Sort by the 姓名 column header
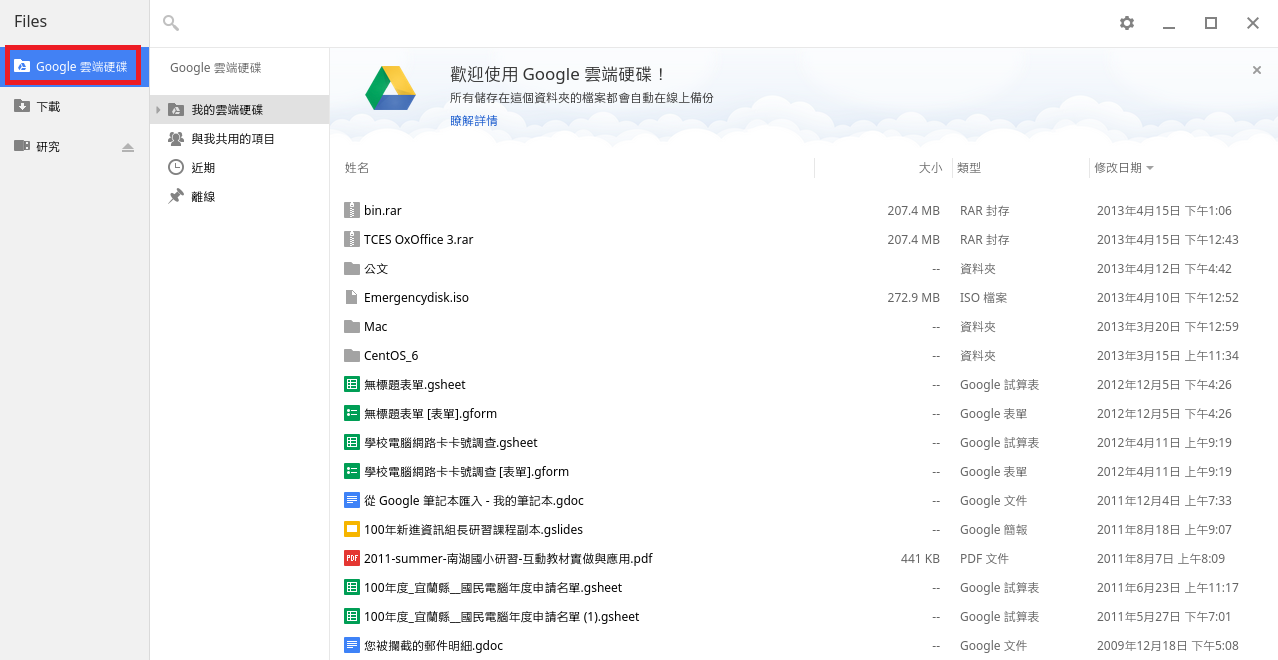The width and height of the screenshot is (1278, 660). 357,168
